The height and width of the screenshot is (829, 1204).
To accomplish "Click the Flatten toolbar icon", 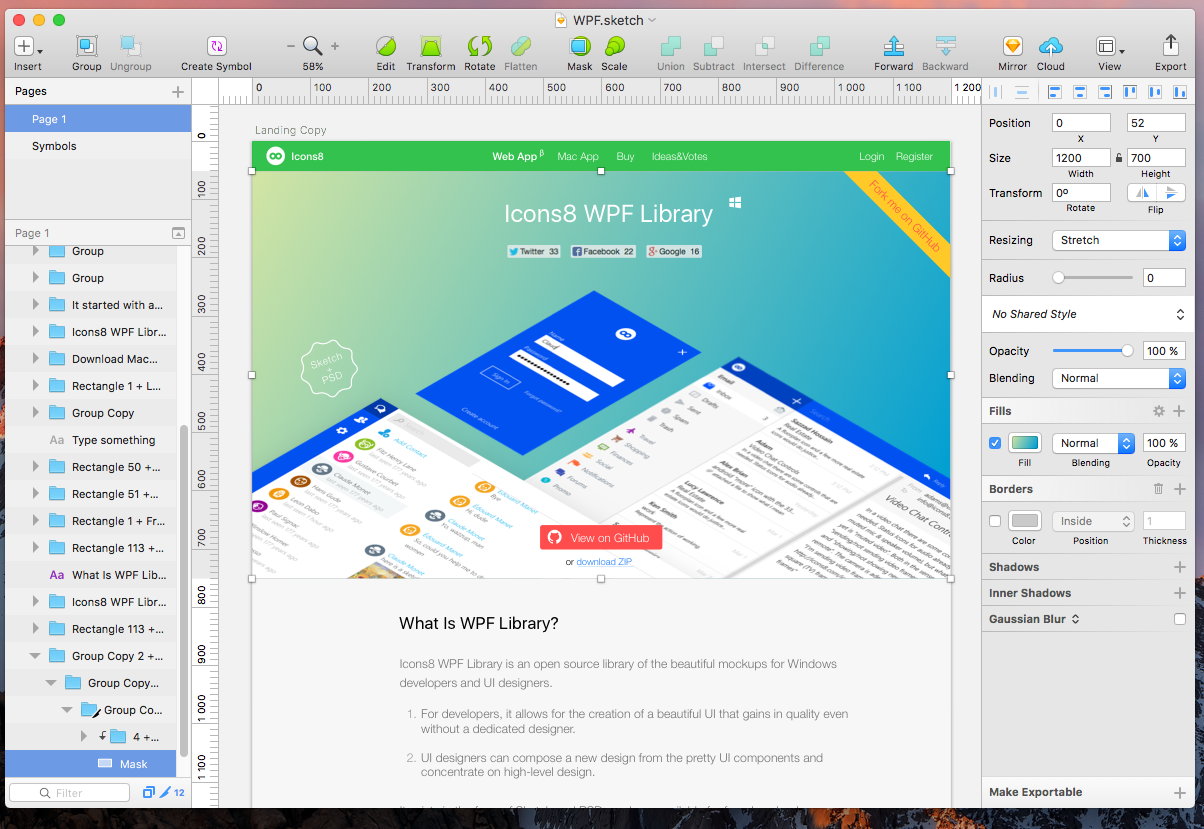I will click(x=521, y=46).
